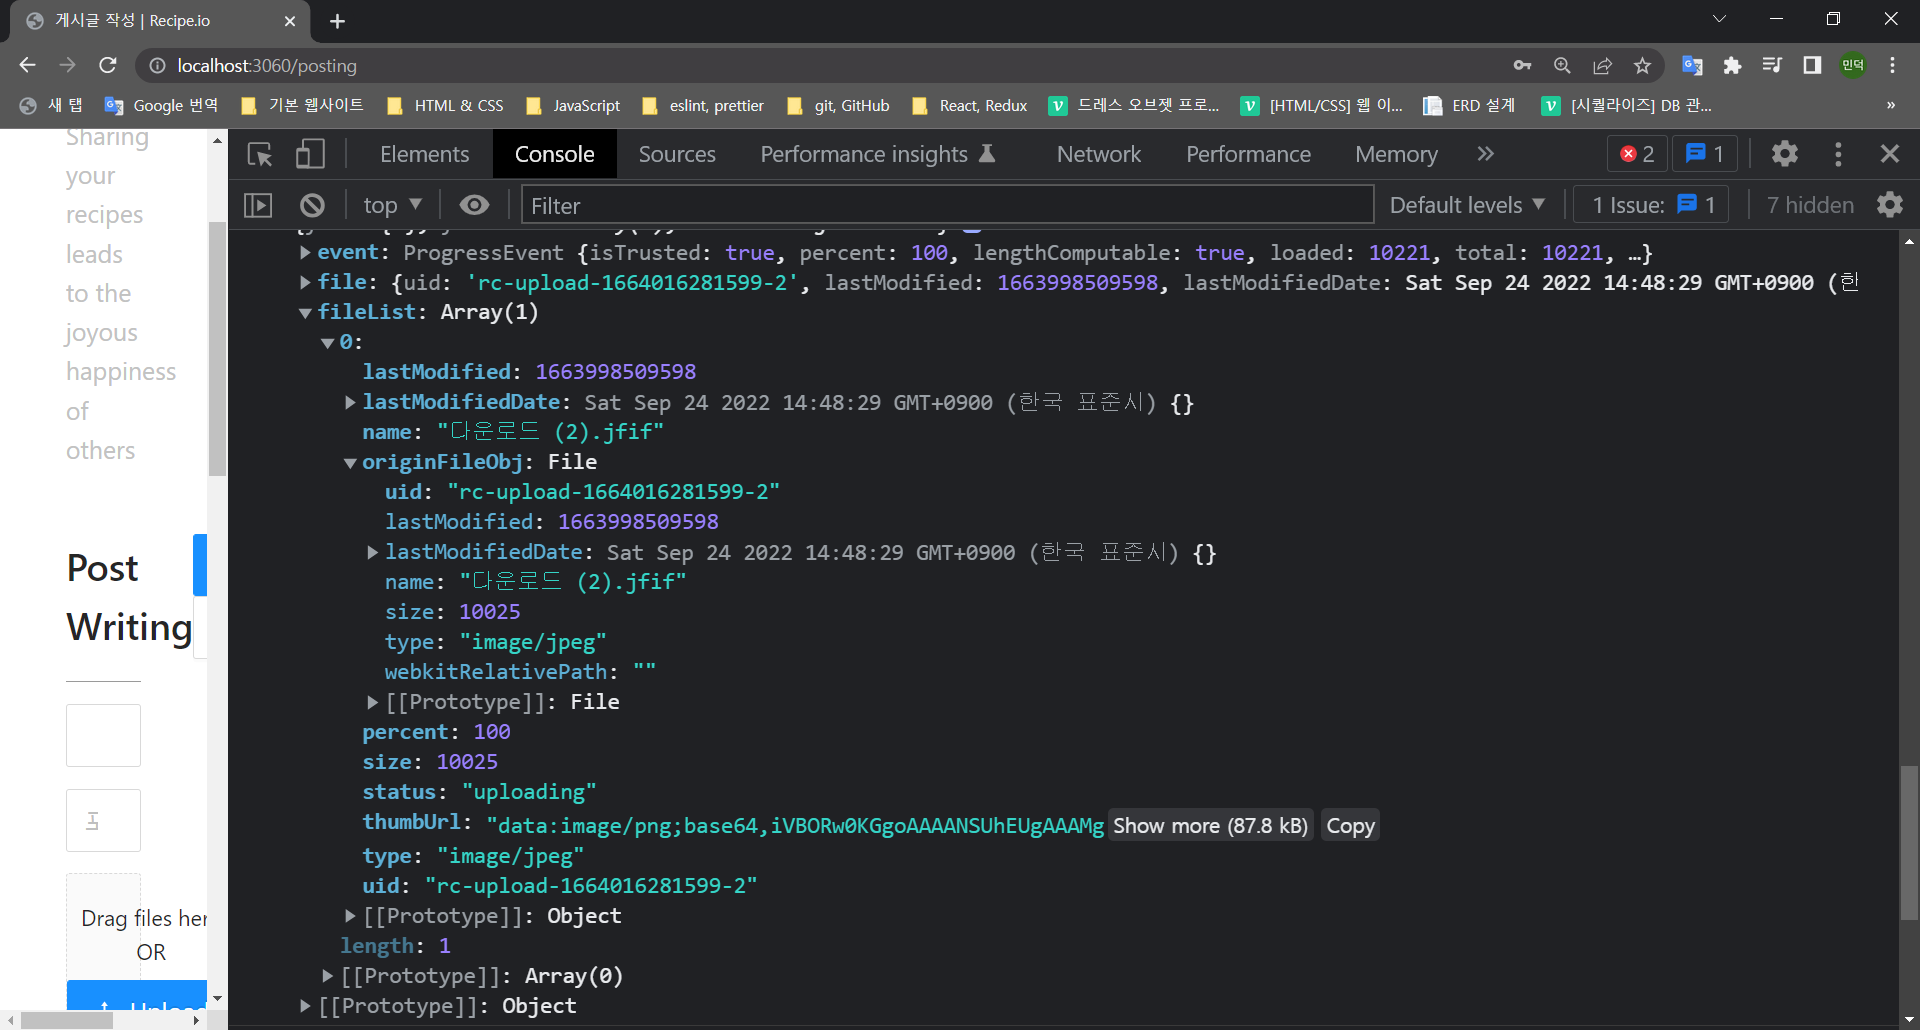Screen dimensions: 1920x1030
Task: Click the 1 Issue link
Action: (x=1653, y=205)
